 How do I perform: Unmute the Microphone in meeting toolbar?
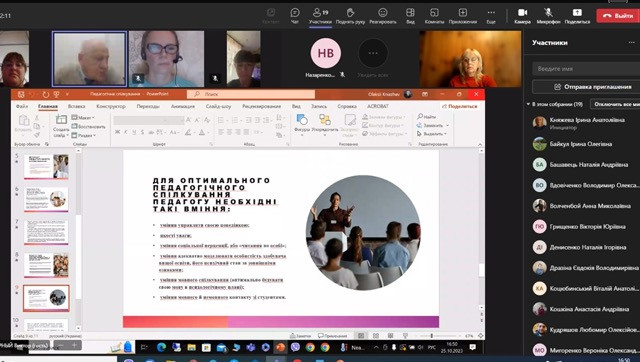pyautogui.click(x=548, y=16)
